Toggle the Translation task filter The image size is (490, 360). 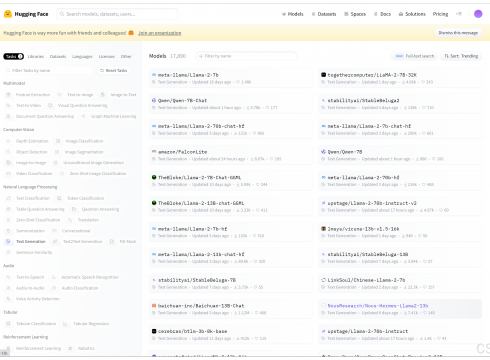click(83, 220)
